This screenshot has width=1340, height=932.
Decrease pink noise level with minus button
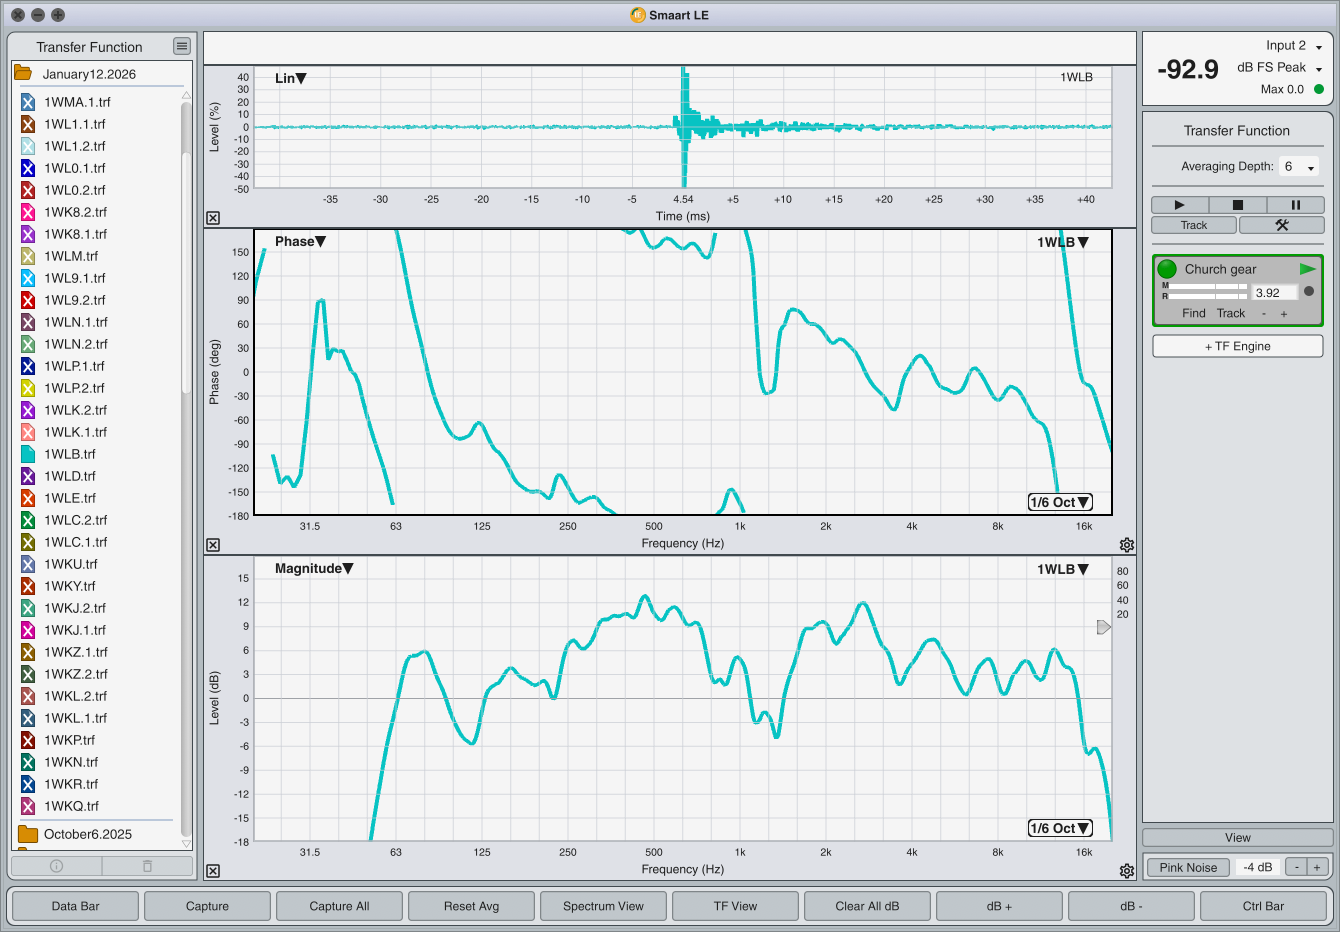1296,867
